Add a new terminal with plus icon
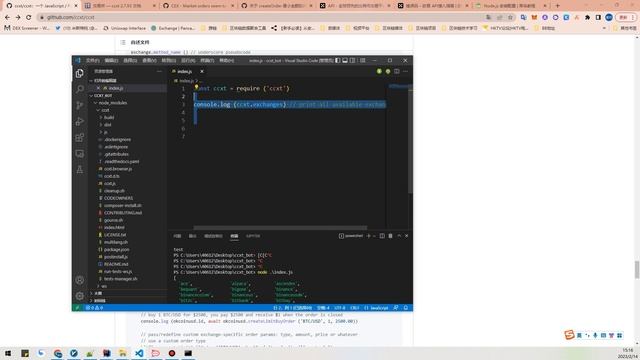Image resolution: width=640 pixels, height=360 pixels. point(369,236)
